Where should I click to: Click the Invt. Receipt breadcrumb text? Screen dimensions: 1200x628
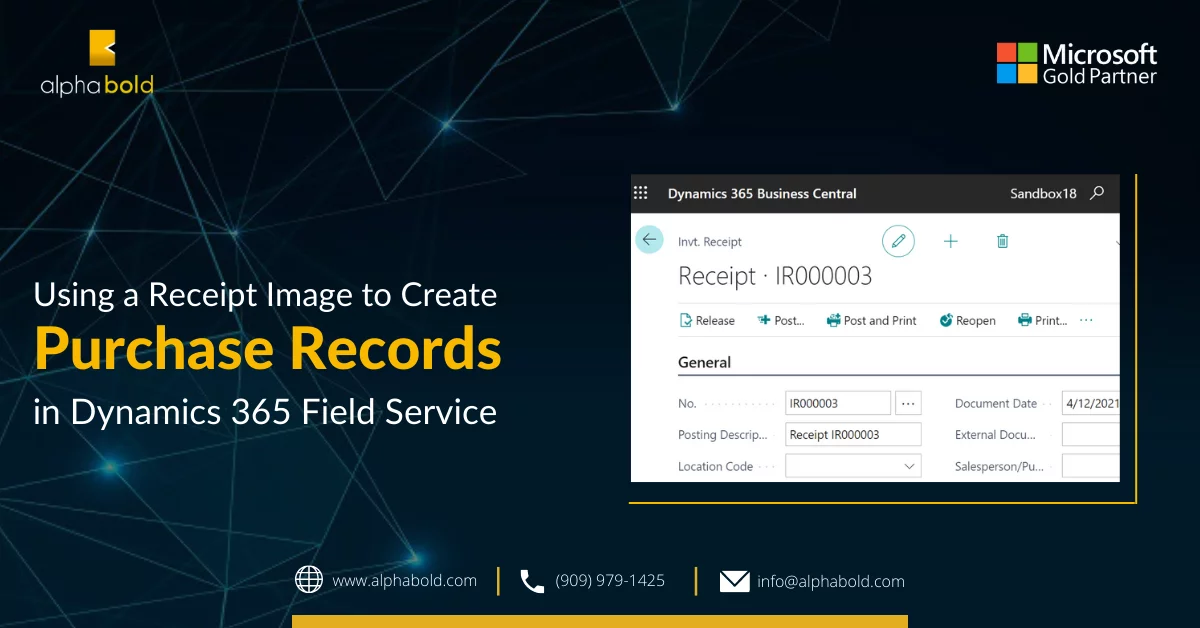pos(710,242)
